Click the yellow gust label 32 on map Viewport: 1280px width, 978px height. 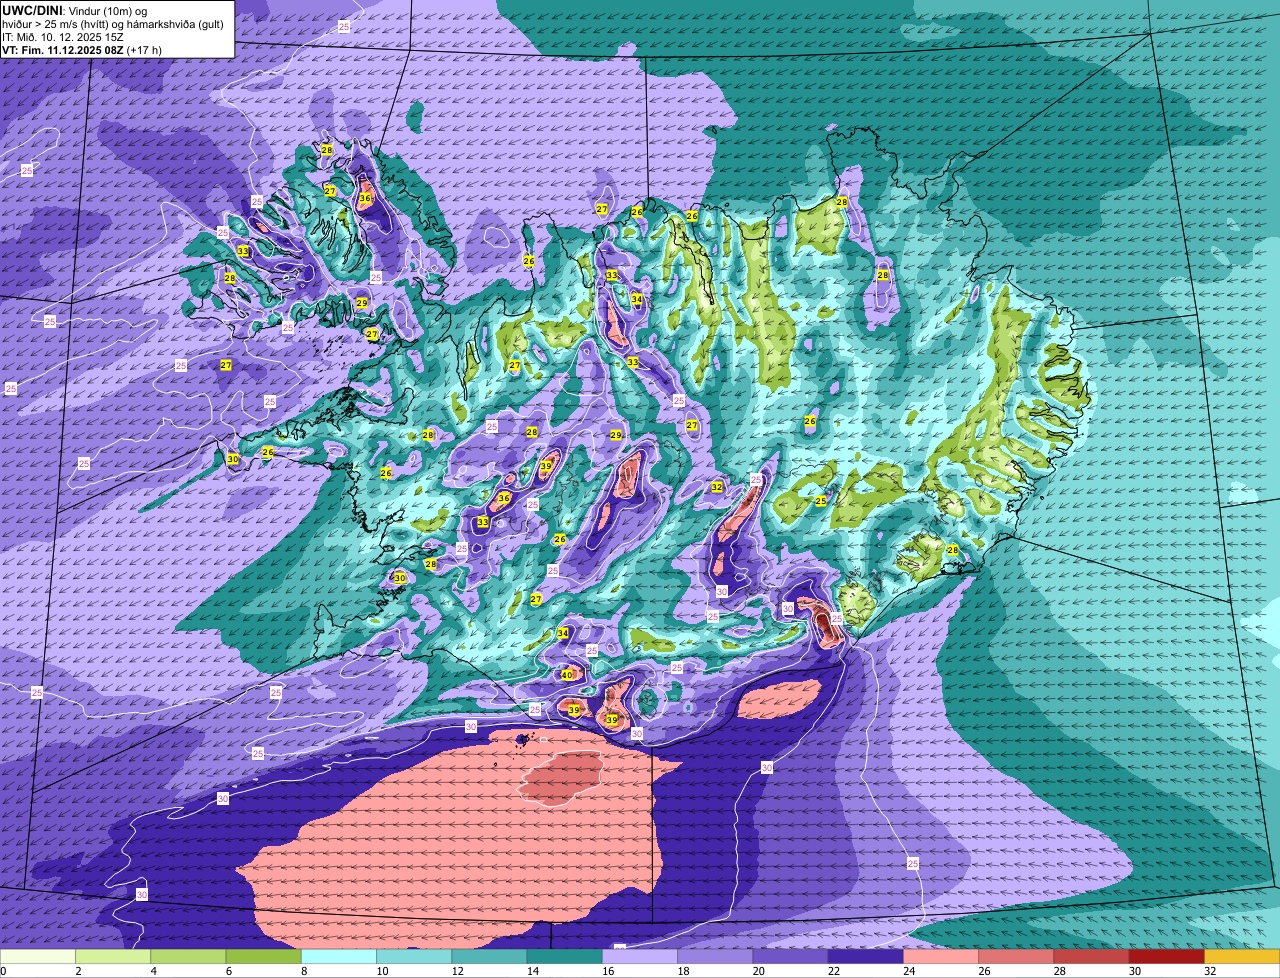pos(717,487)
